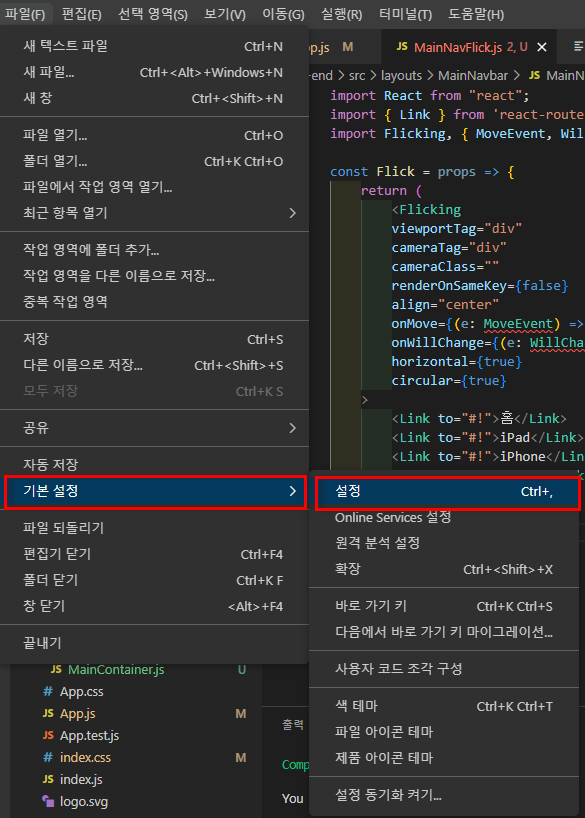Open 확장 from preferences submenu

444,569
